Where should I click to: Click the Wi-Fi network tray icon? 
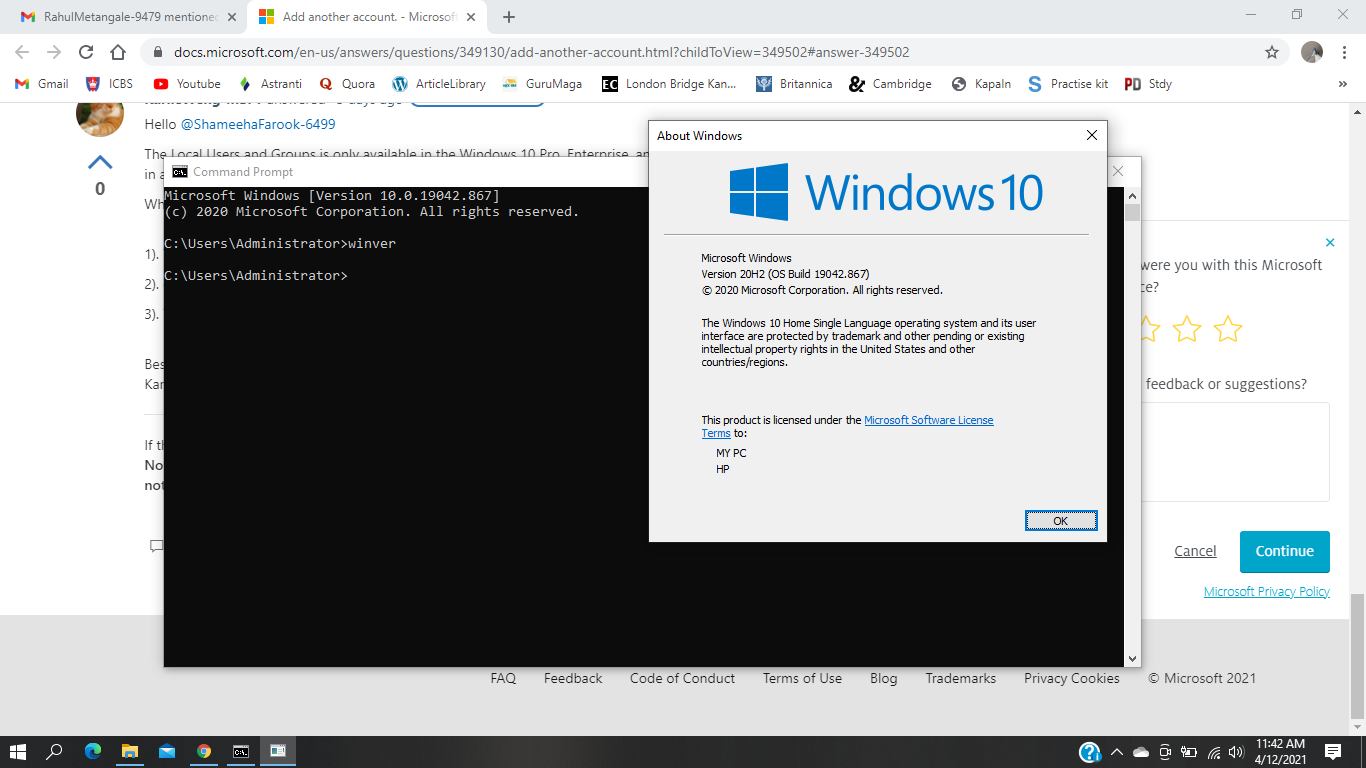pyautogui.click(x=1214, y=752)
